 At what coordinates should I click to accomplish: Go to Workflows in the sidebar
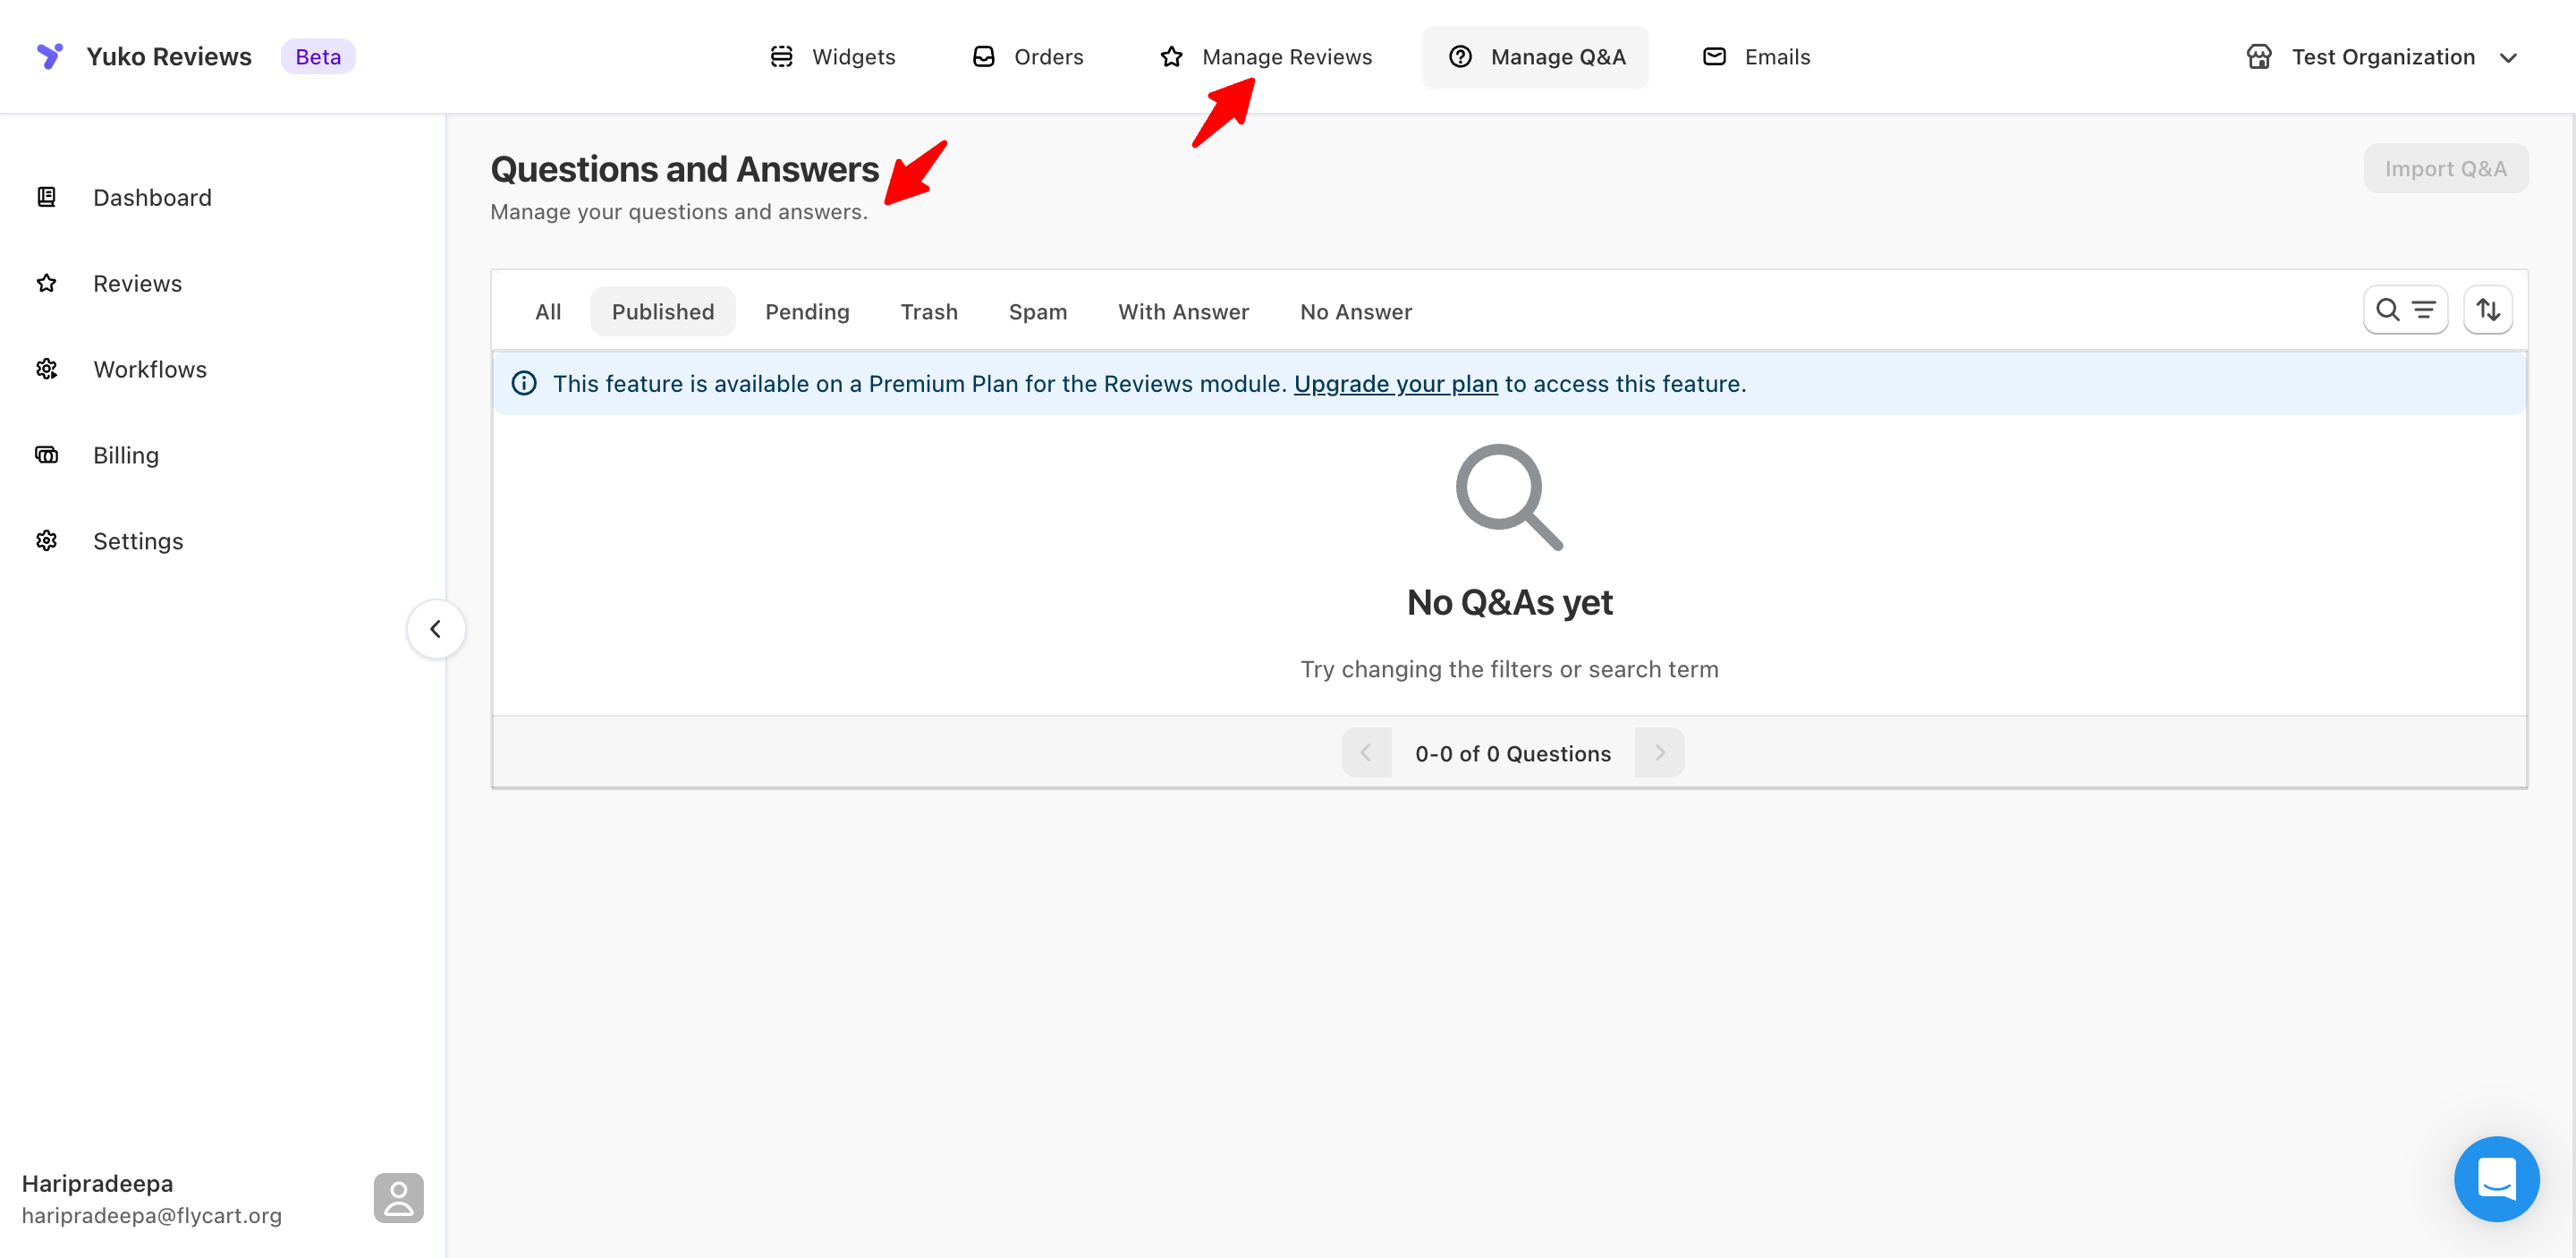150,369
